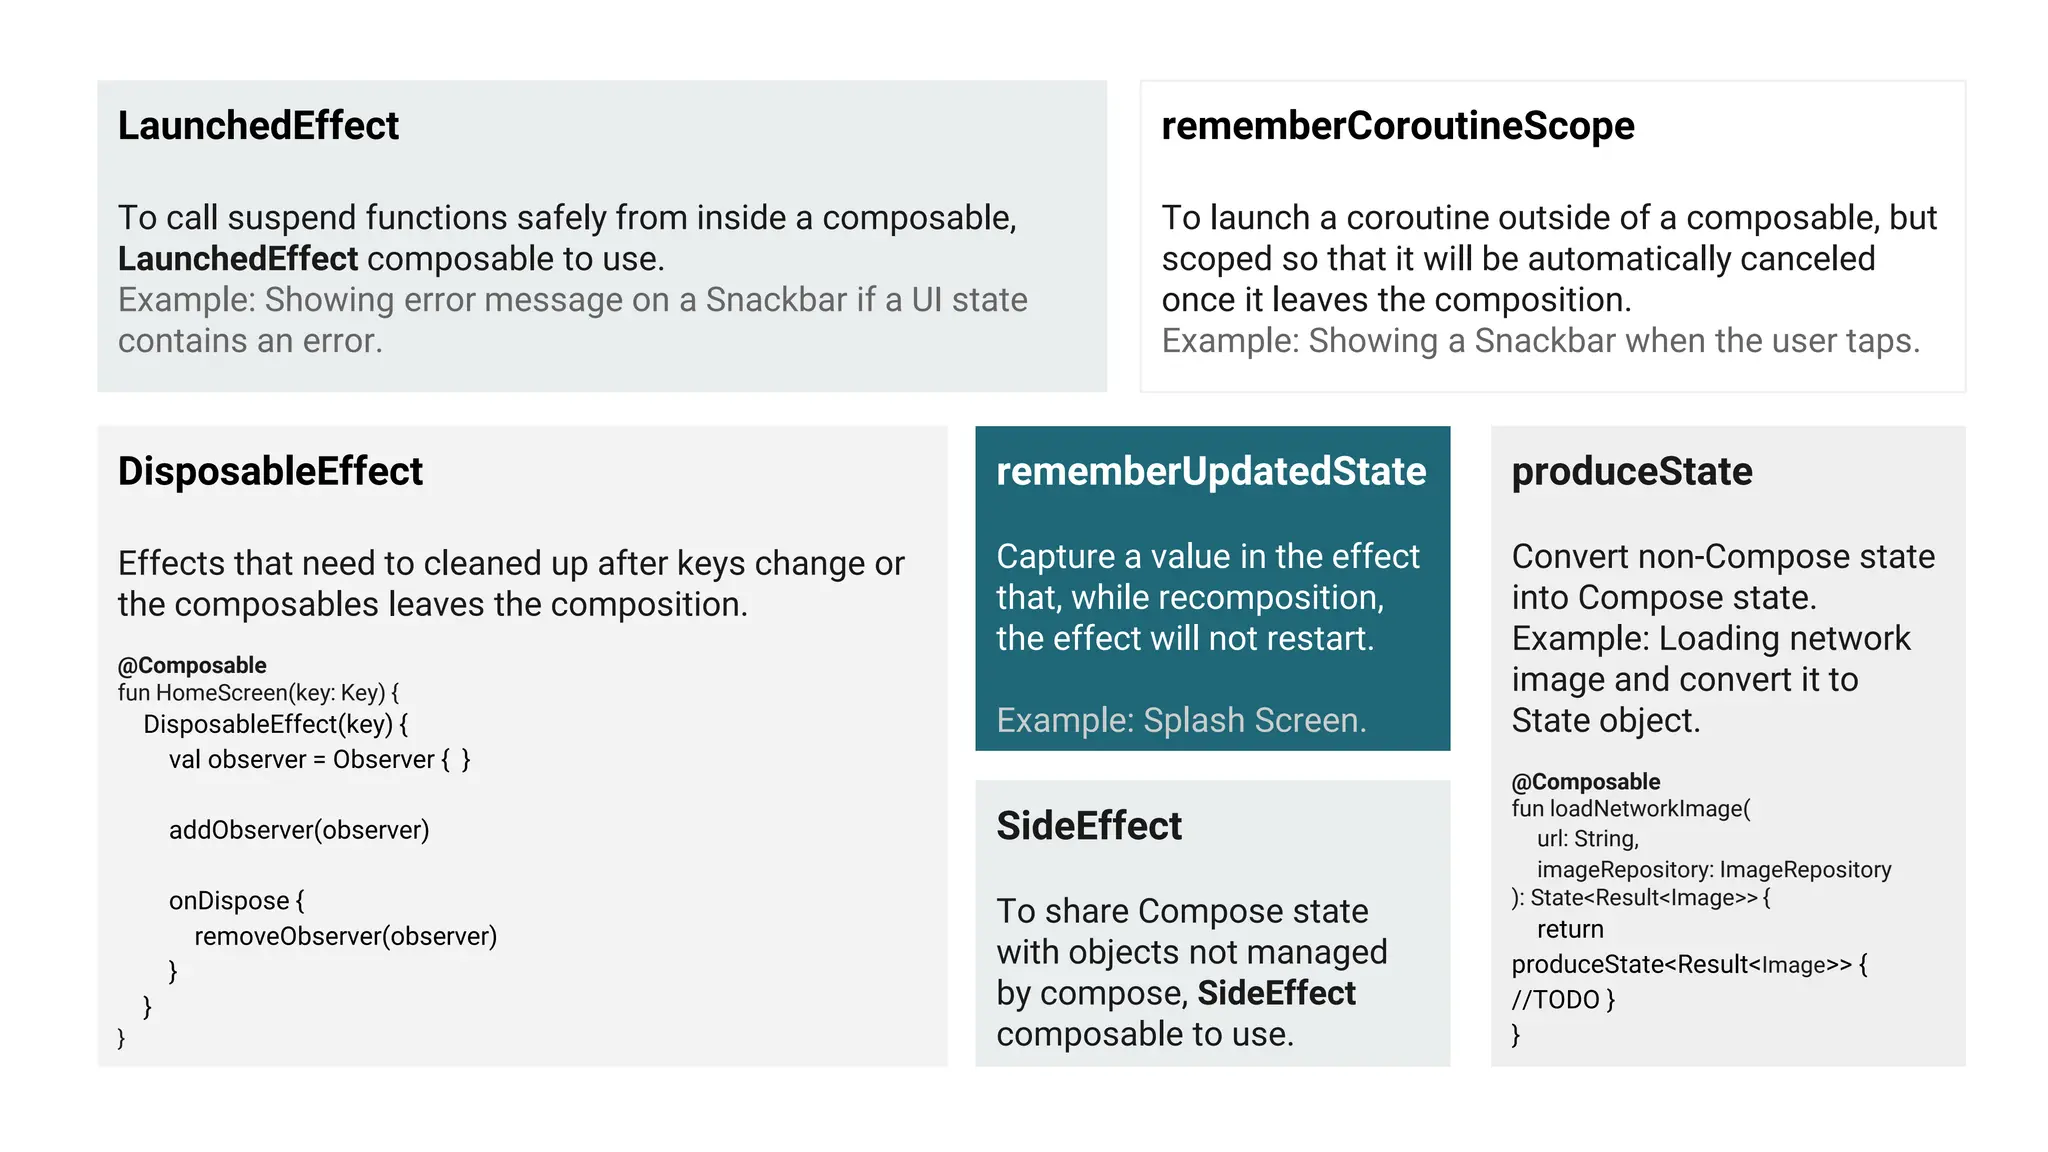Click the "fun loadNetworkImage(" code line
Screen dimensions: 2048x1152
1631,809
